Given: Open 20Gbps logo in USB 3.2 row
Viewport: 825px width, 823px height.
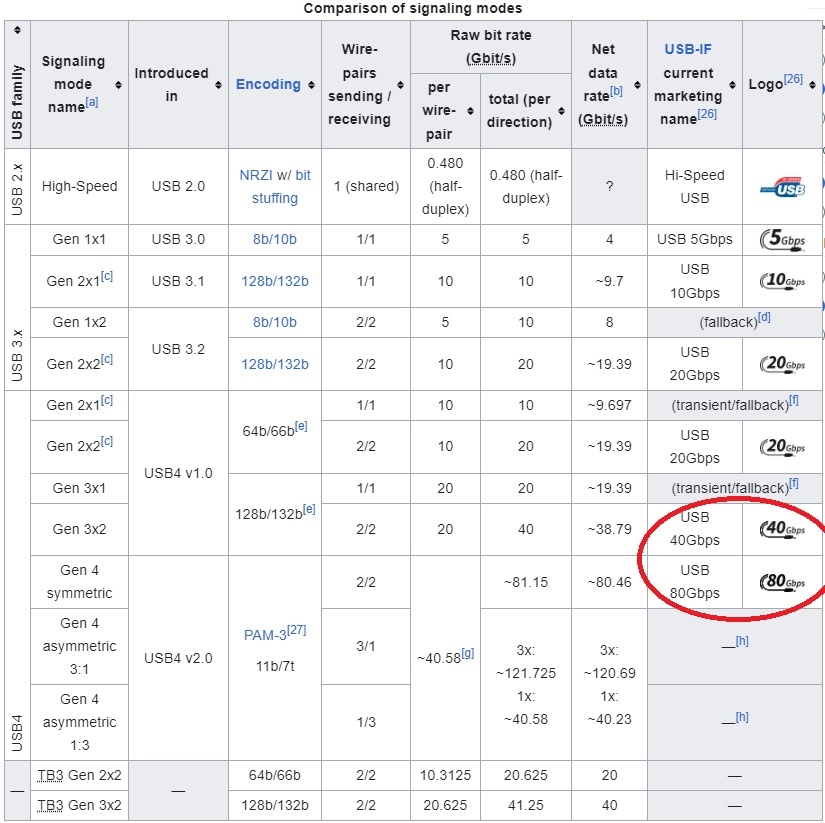Looking at the screenshot, I should tap(782, 364).
